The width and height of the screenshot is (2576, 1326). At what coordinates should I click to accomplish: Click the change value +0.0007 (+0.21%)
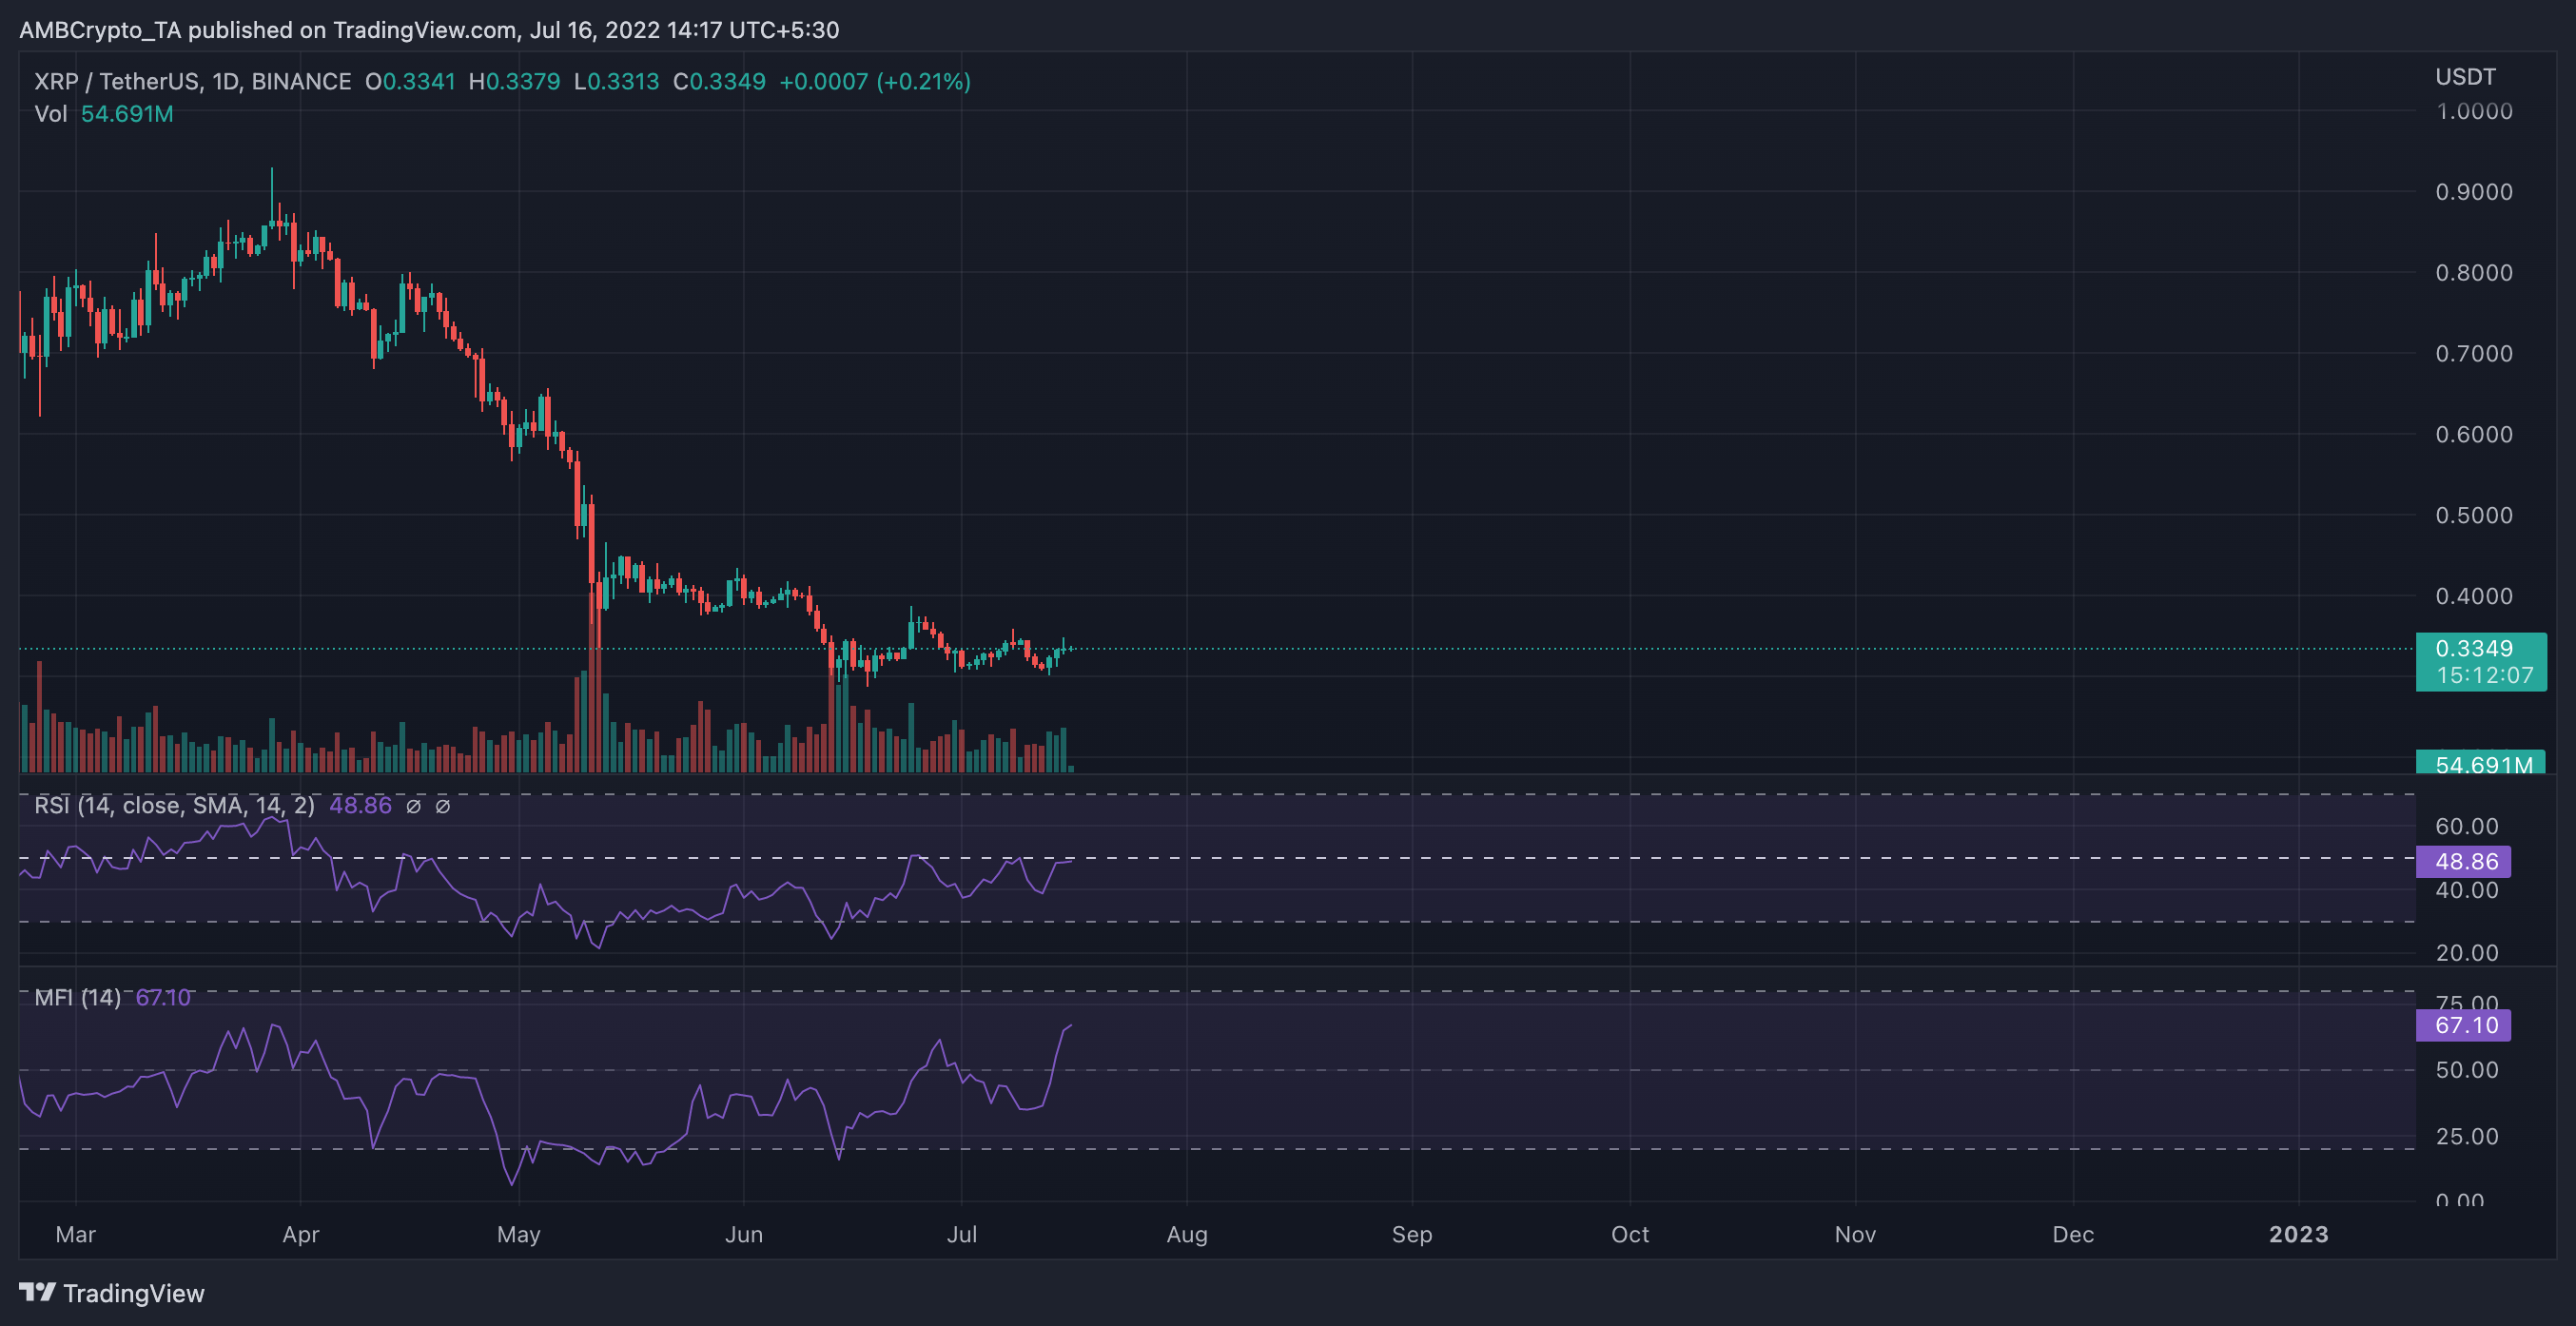(875, 82)
